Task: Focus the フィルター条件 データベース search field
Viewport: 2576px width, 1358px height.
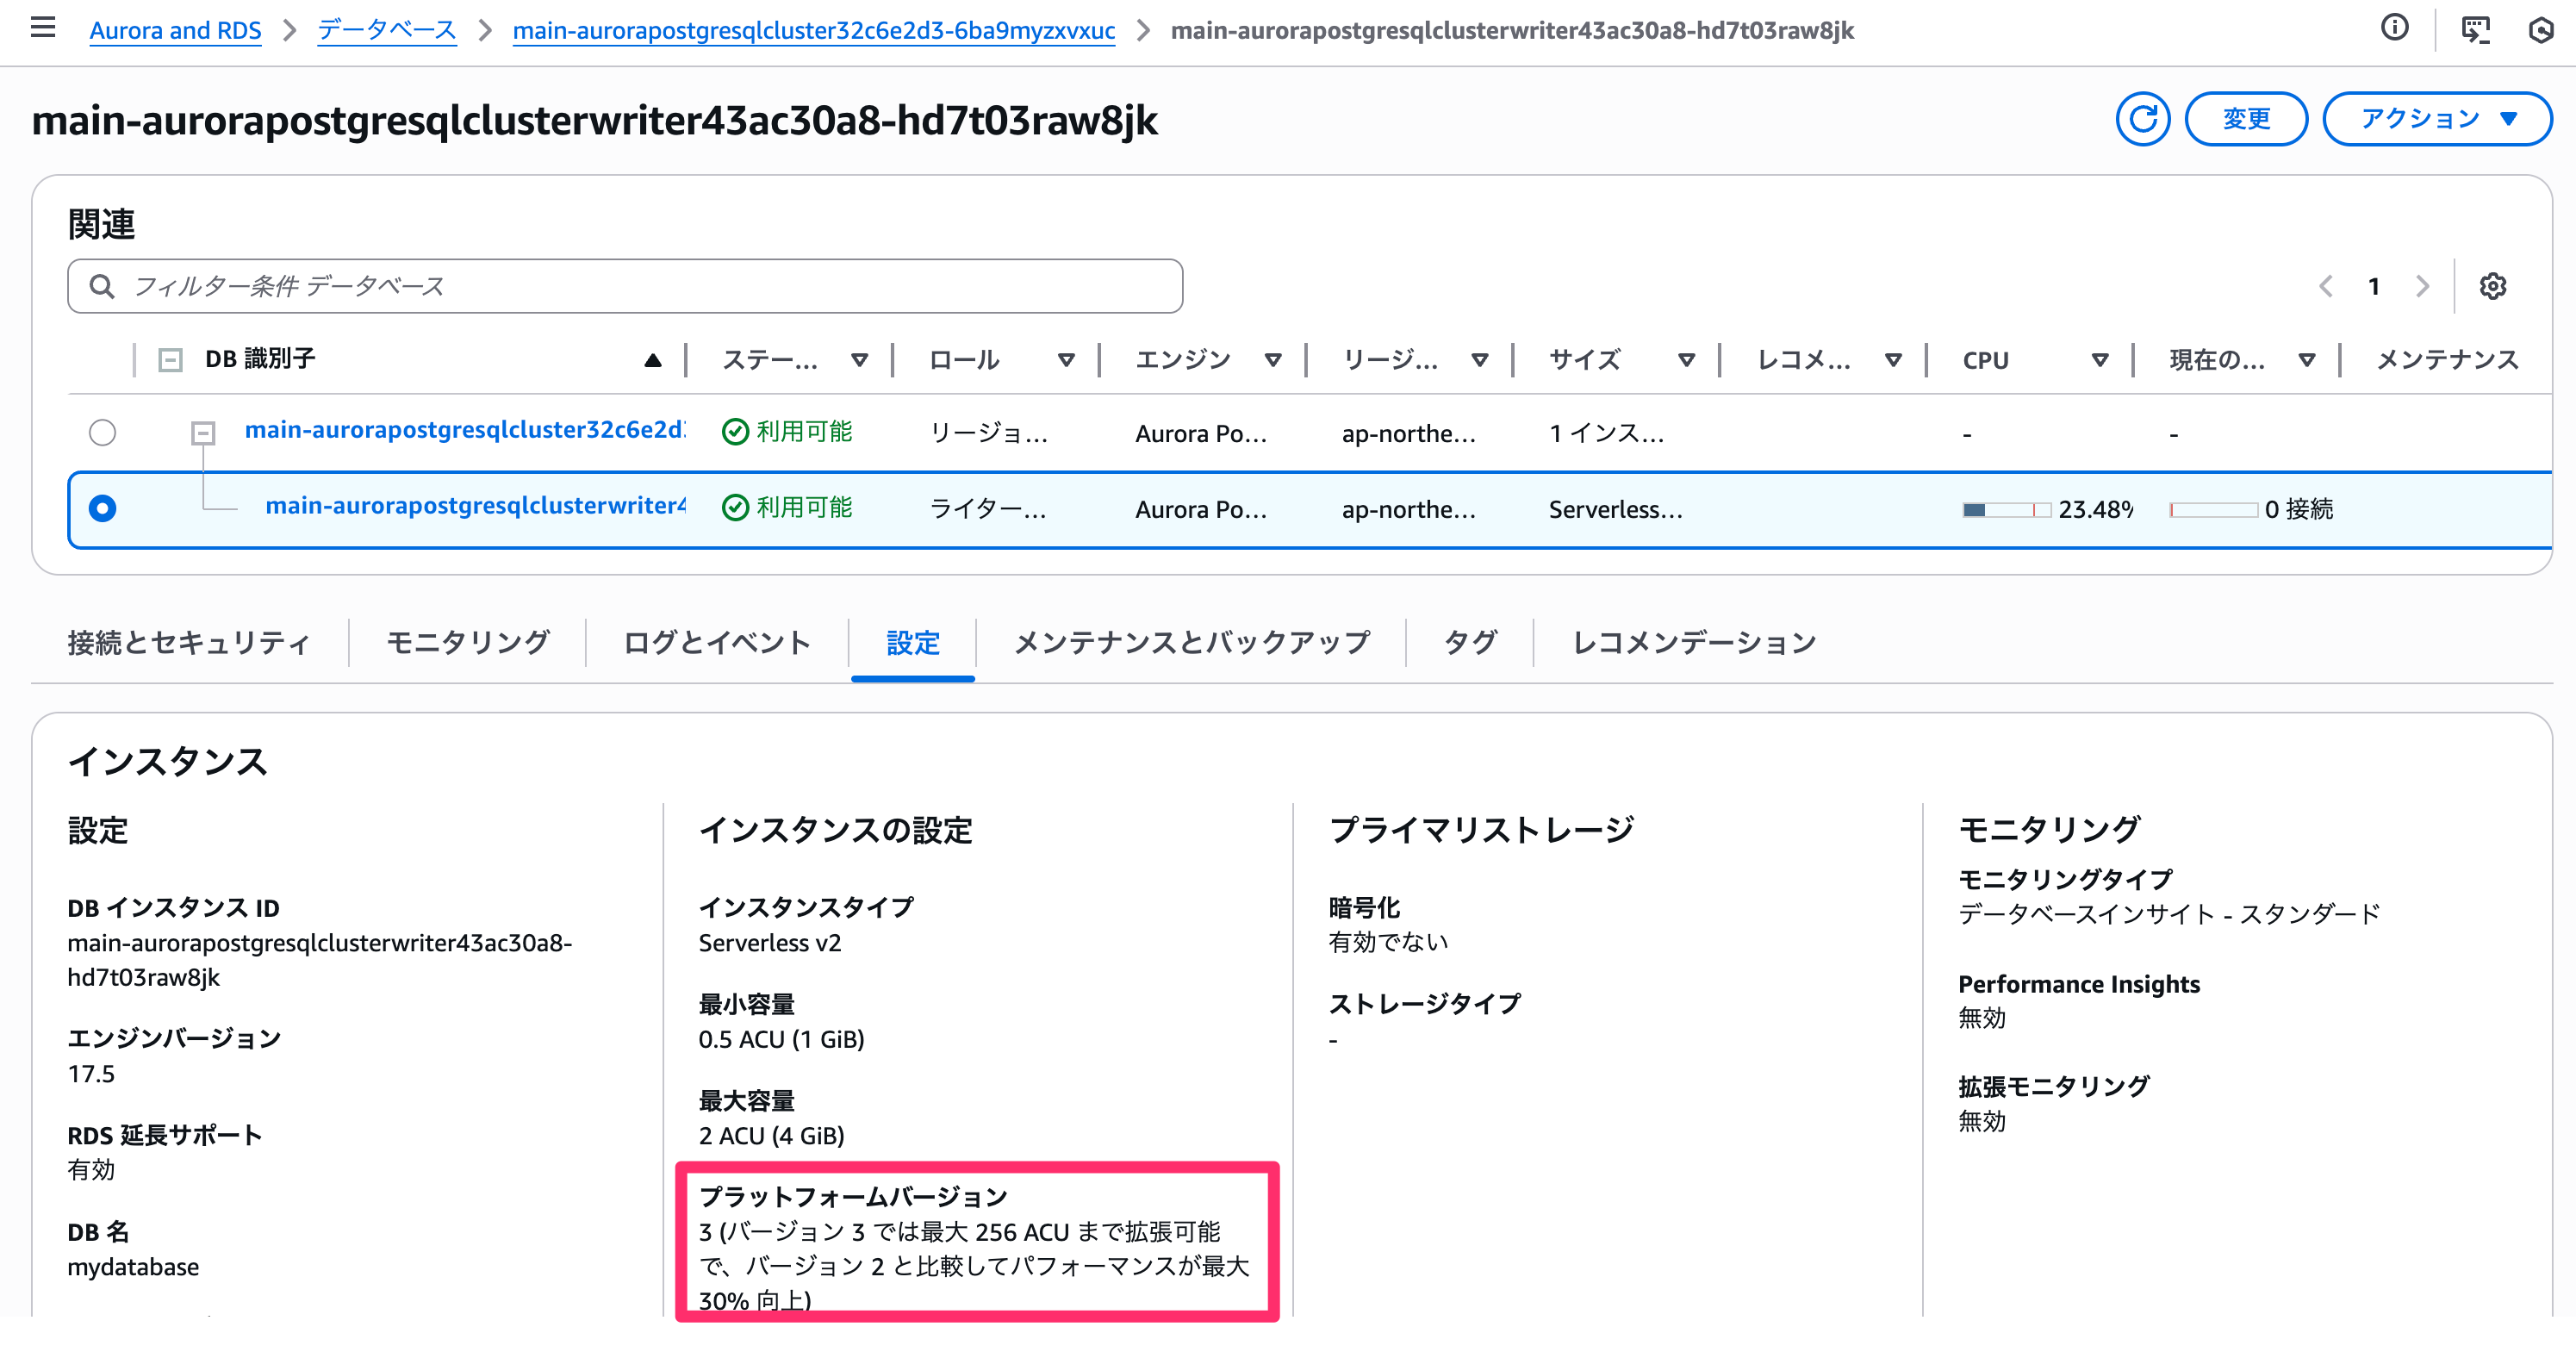Action: coord(625,286)
